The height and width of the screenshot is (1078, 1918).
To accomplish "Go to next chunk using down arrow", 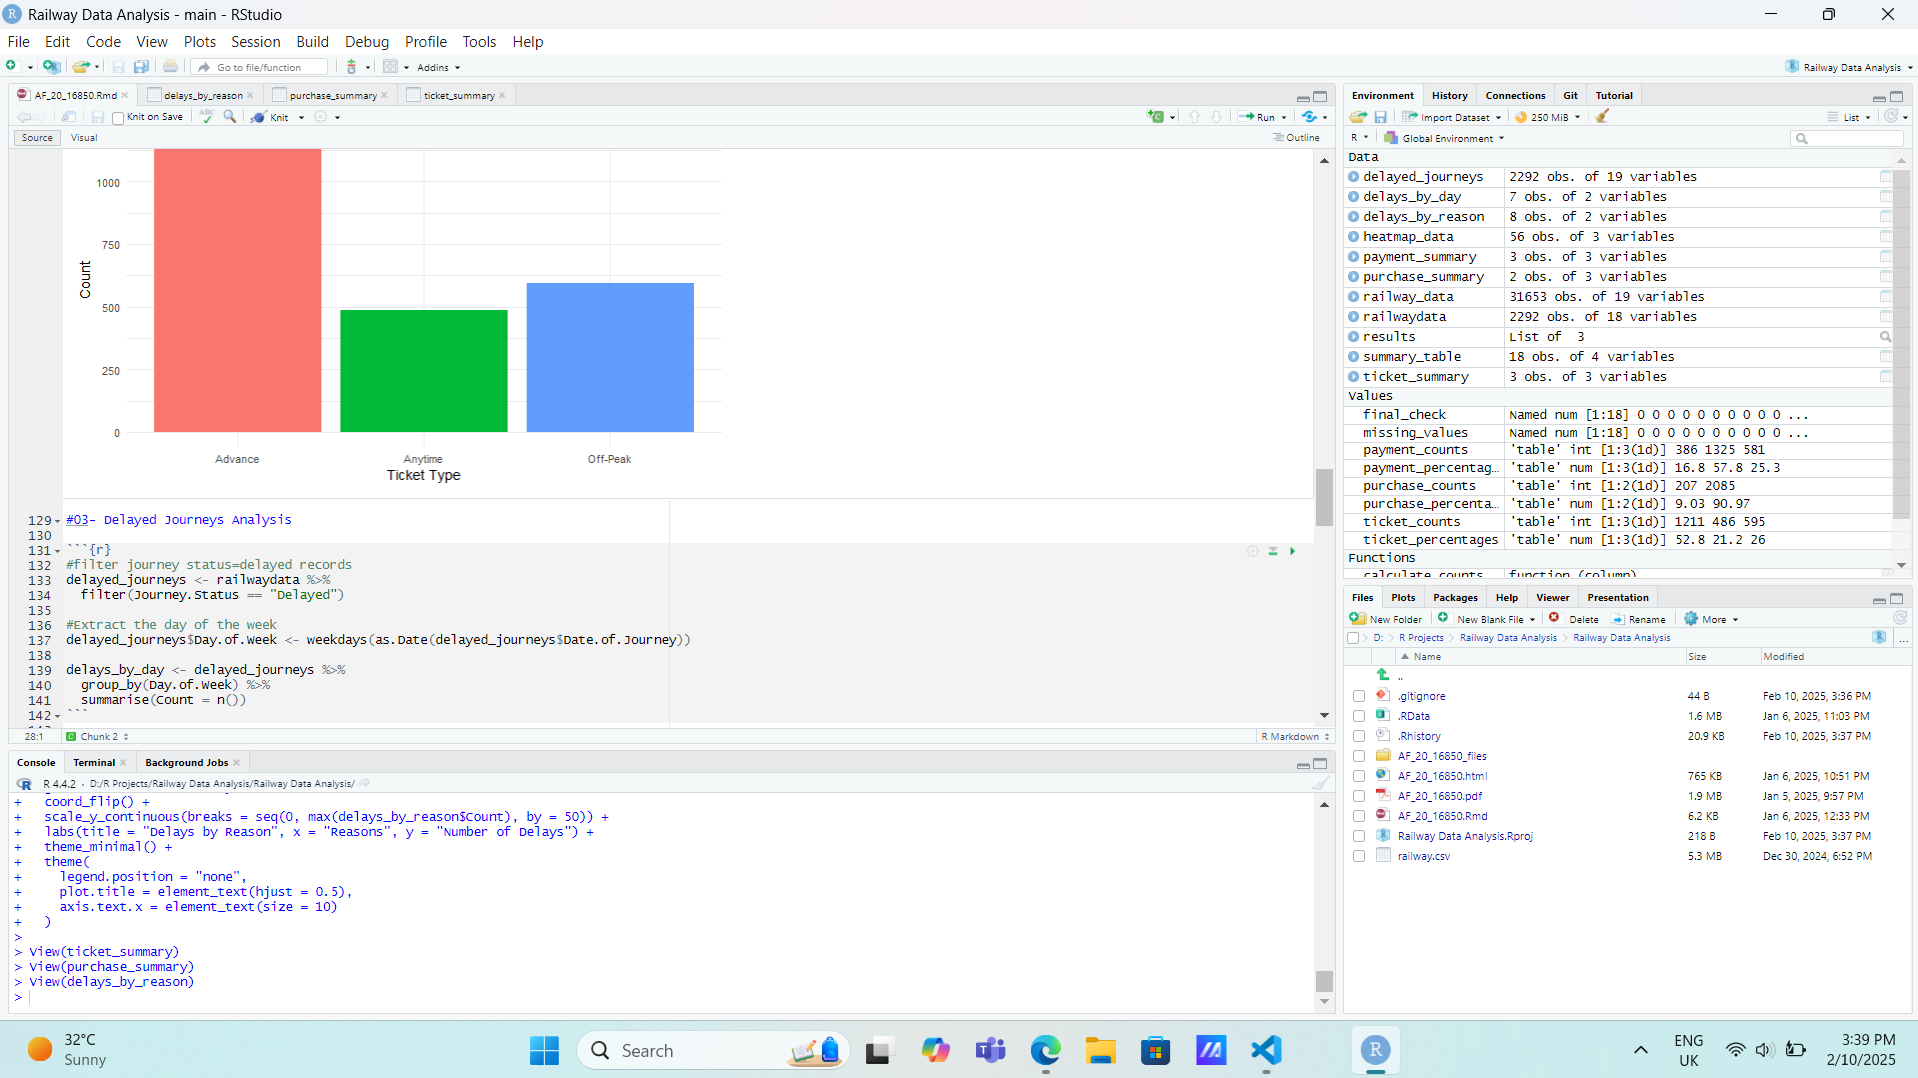I will [1216, 117].
